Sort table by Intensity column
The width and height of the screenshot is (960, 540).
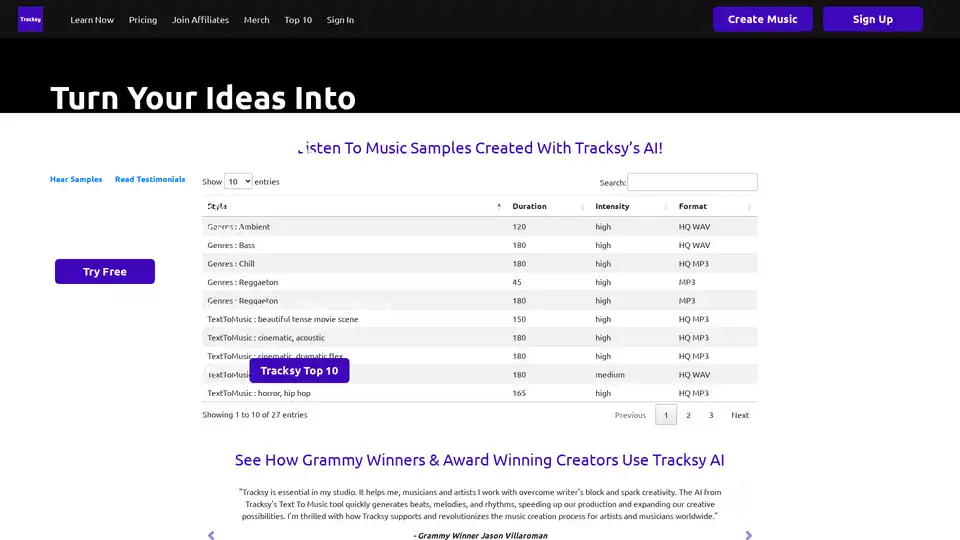point(629,206)
